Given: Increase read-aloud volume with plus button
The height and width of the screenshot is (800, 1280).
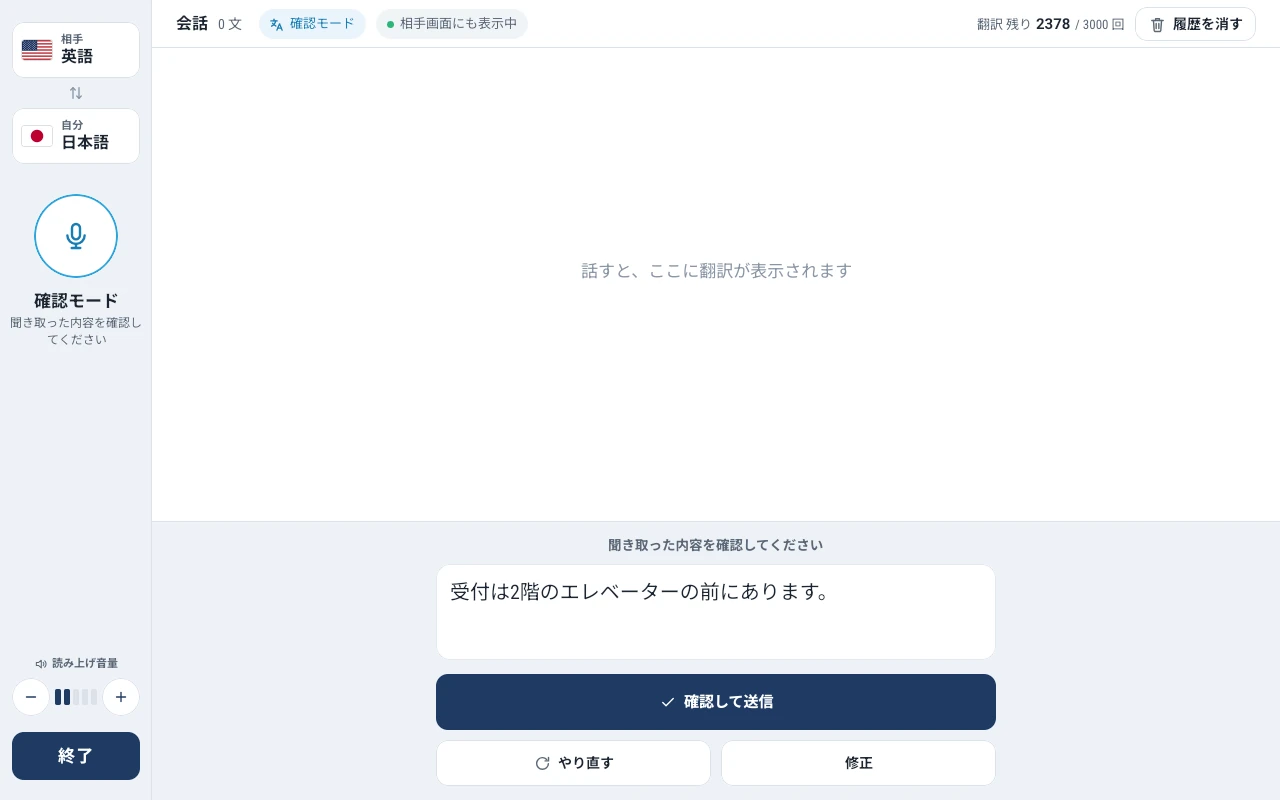Looking at the screenshot, I should pos(121,697).
